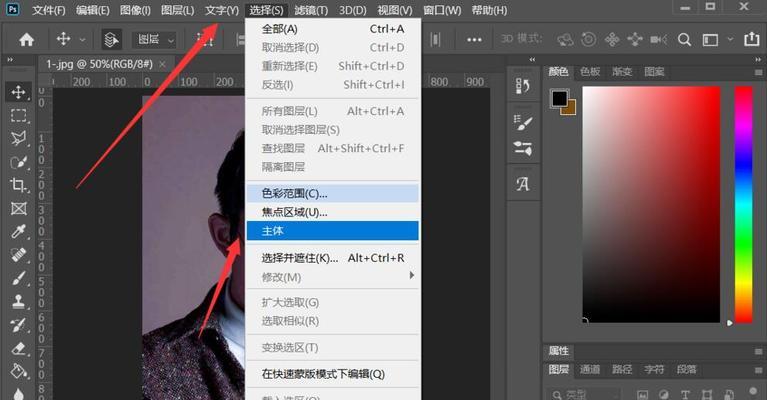Choose 主体 from the Select menu
The height and width of the screenshot is (400, 767).
[x=333, y=231]
